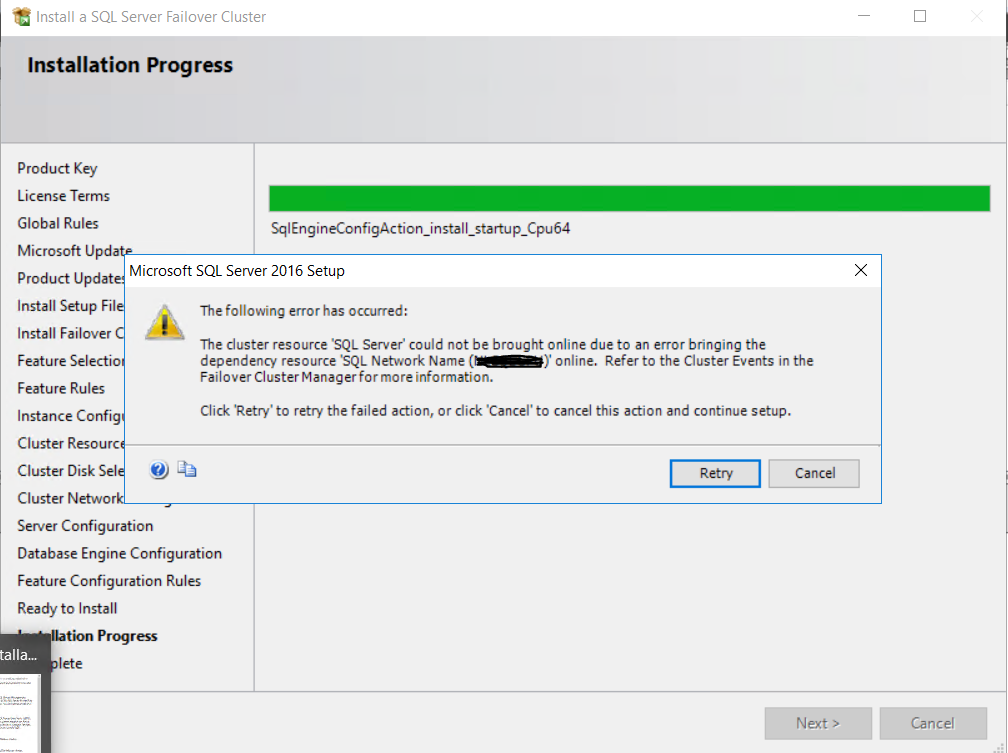Click the Installation Progress page heading
The image size is (1008, 753).
pyautogui.click(x=130, y=65)
